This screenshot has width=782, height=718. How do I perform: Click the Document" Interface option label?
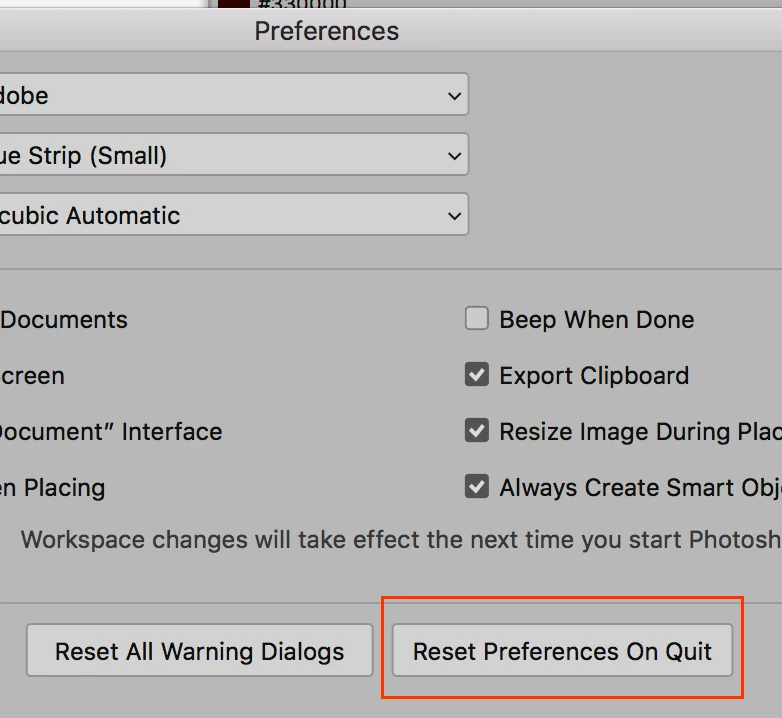(111, 431)
